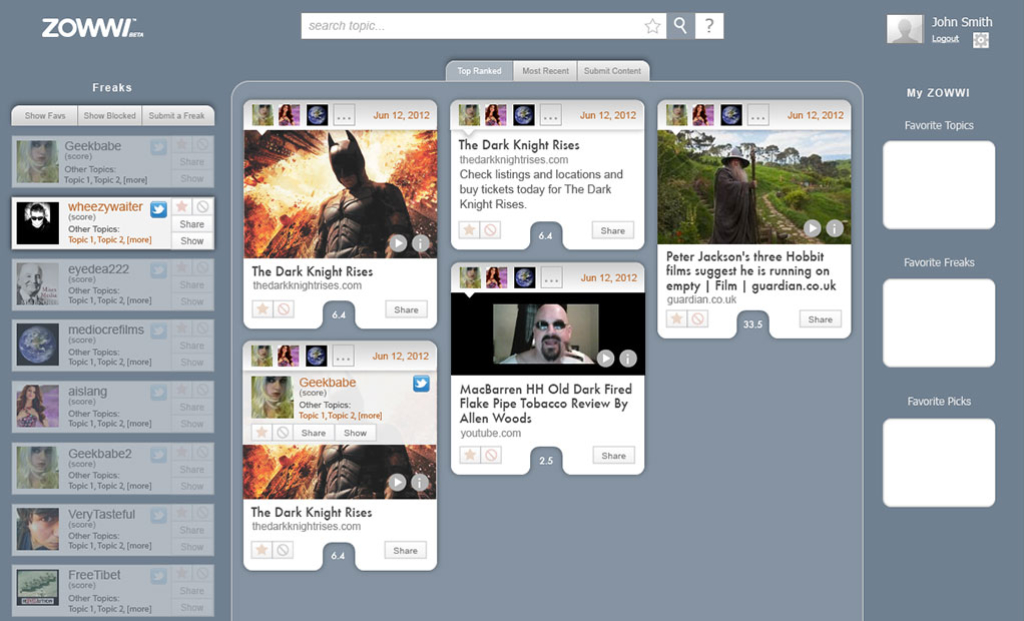Click the block icon on the MacBarren card
This screenshot has height=621, width=1024.
491,455
